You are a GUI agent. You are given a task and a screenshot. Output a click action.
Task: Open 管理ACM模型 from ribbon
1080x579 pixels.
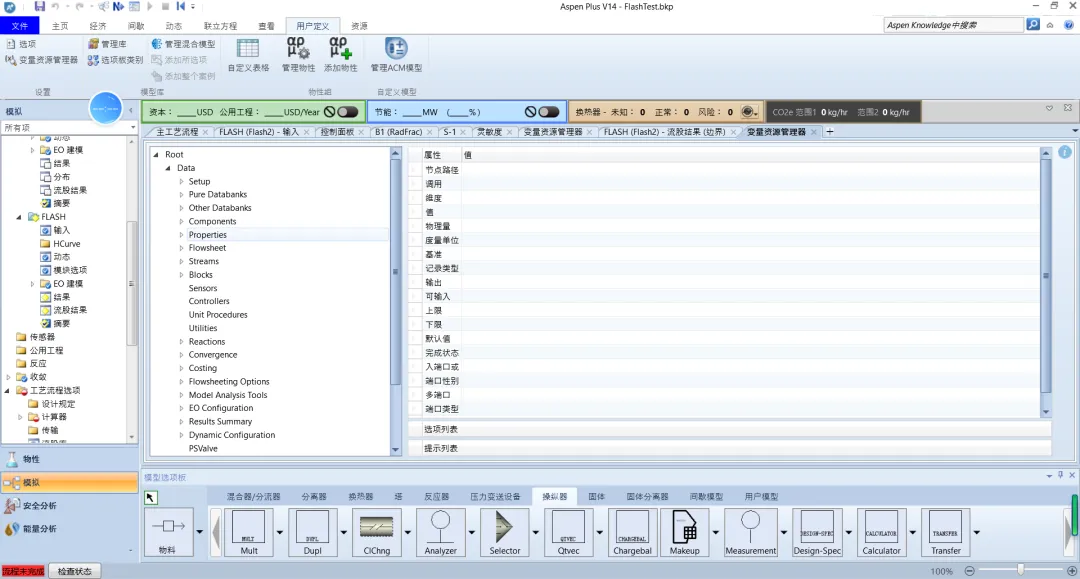coord(396,55)
